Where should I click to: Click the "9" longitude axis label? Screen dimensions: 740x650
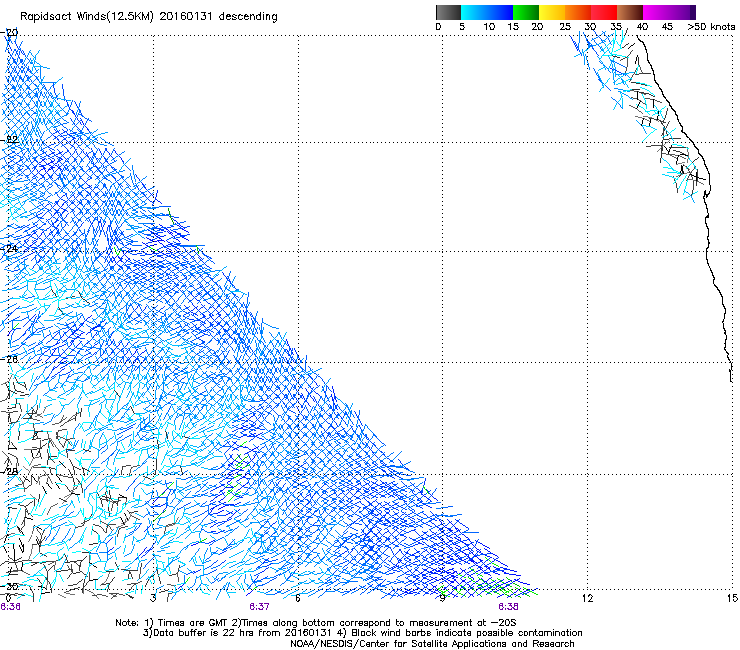[x=442, y=599]
